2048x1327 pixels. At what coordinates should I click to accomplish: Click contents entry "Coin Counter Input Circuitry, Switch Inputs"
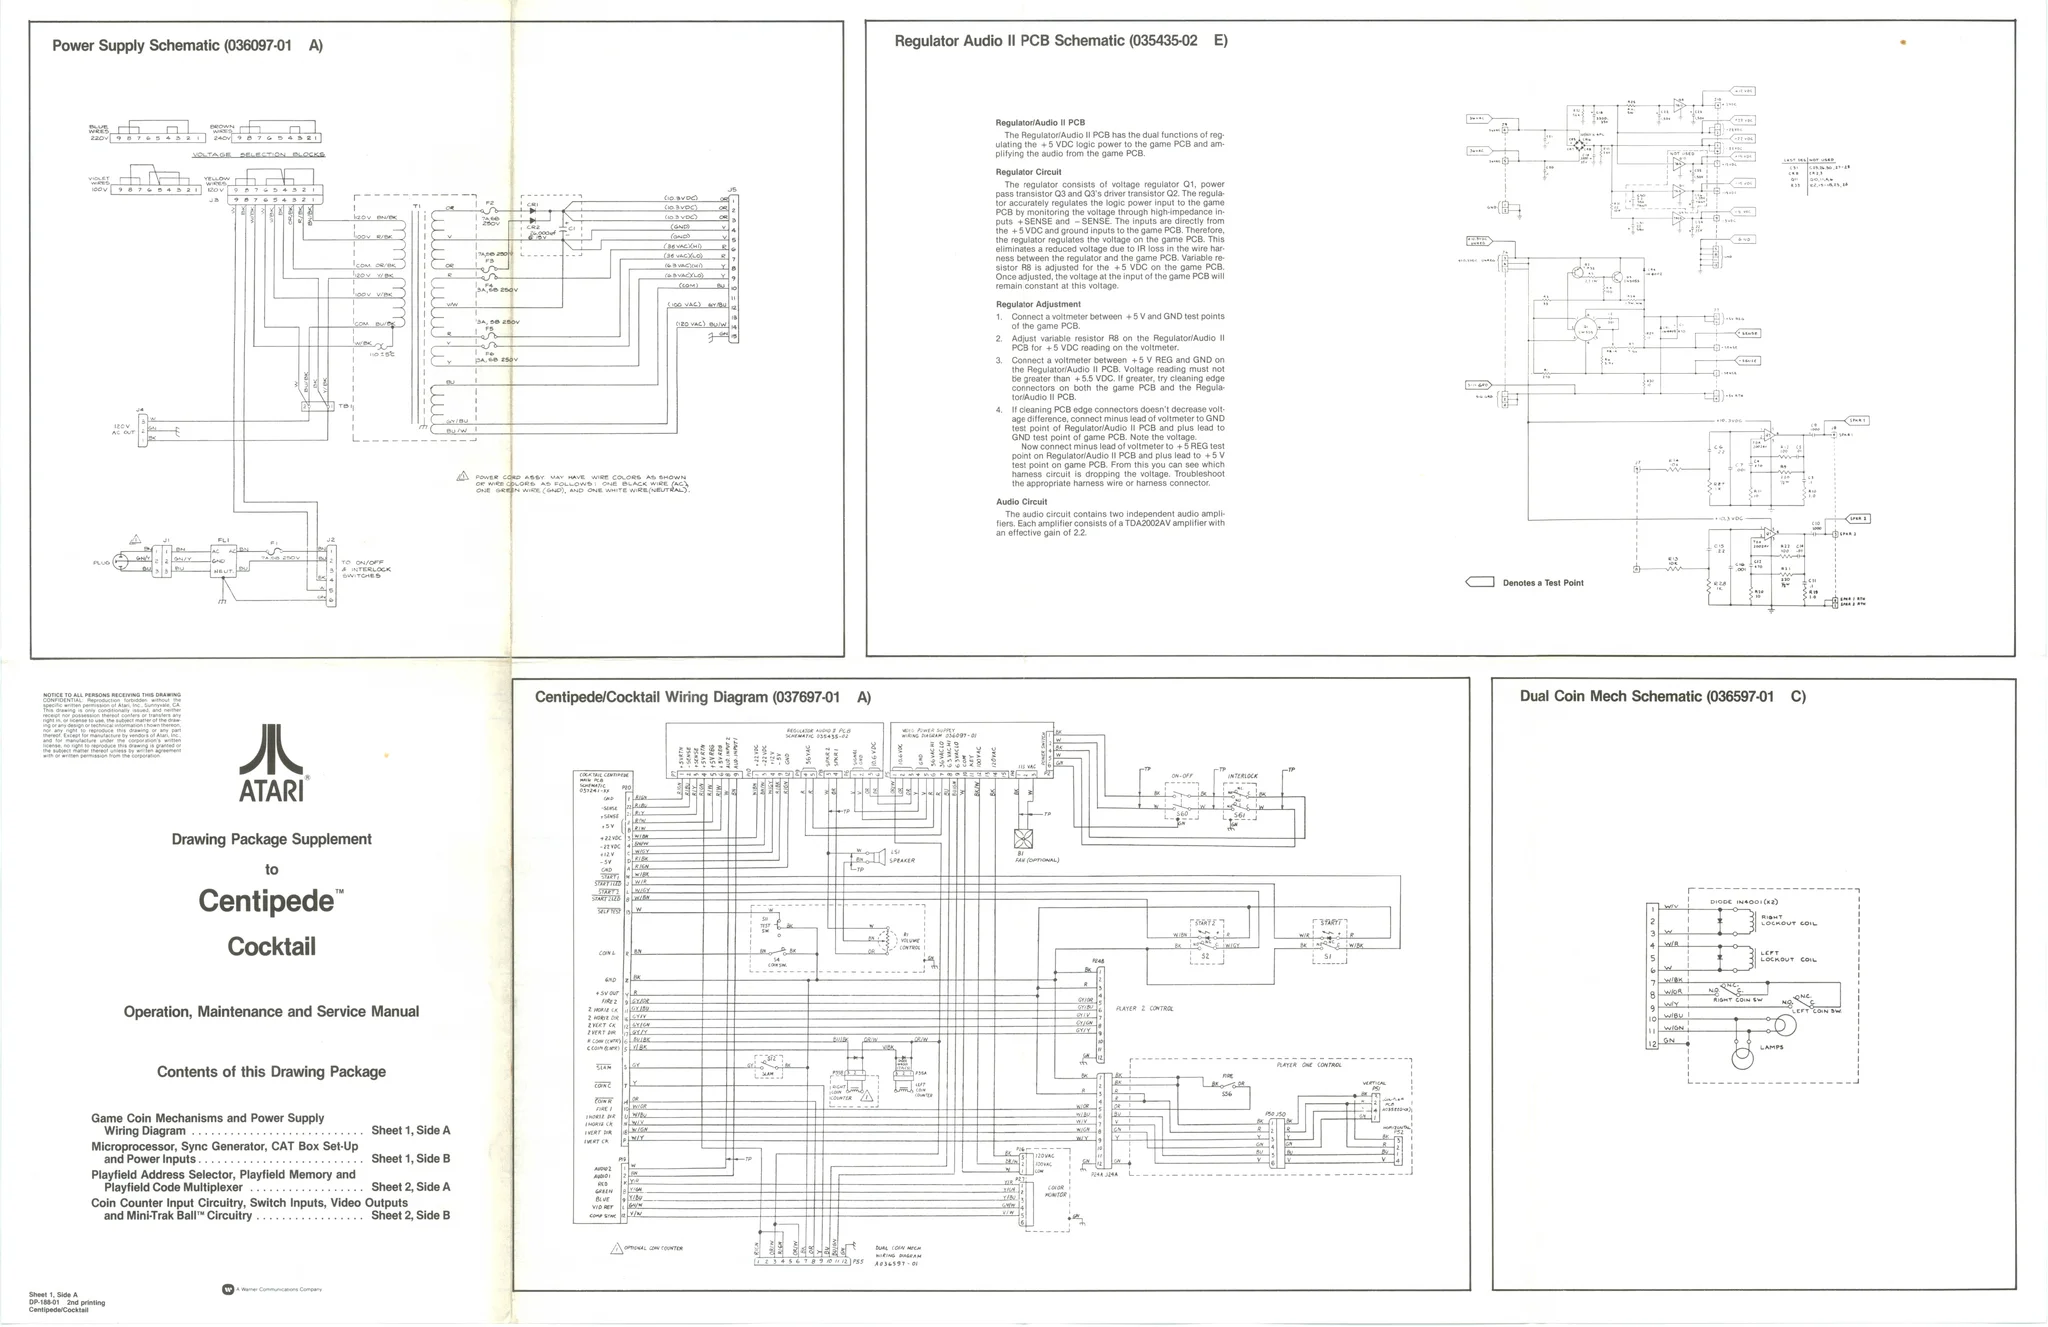tap(250, 1202)
